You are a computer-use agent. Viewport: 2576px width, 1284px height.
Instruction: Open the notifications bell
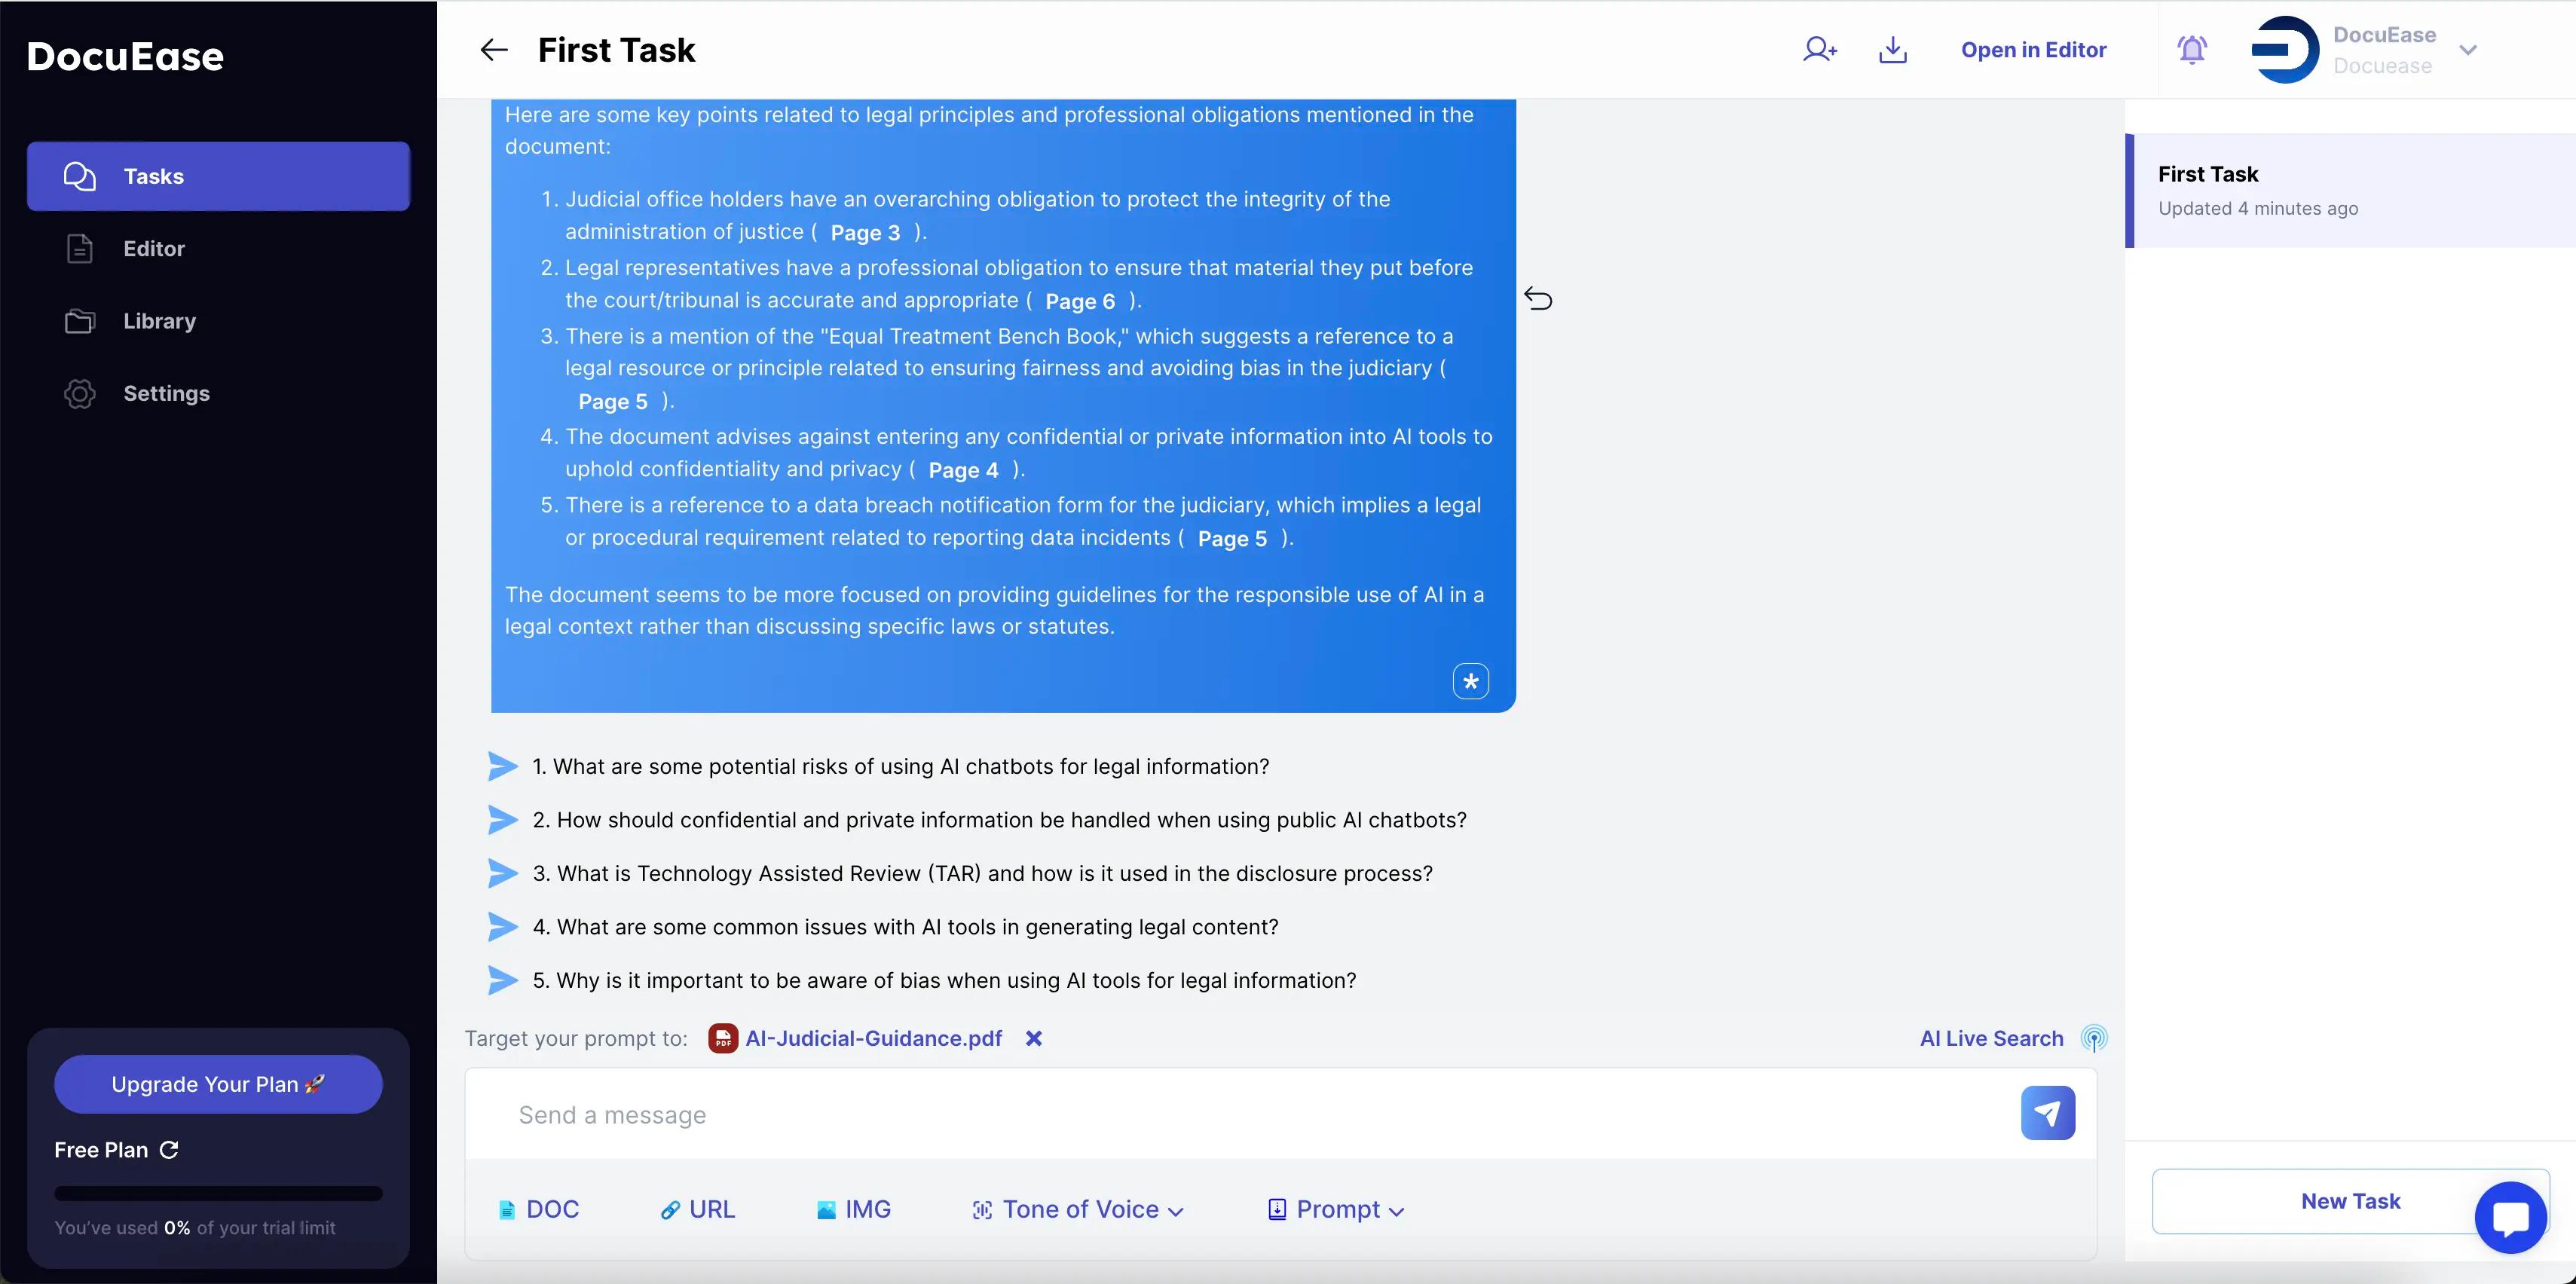coord(2191,49)
